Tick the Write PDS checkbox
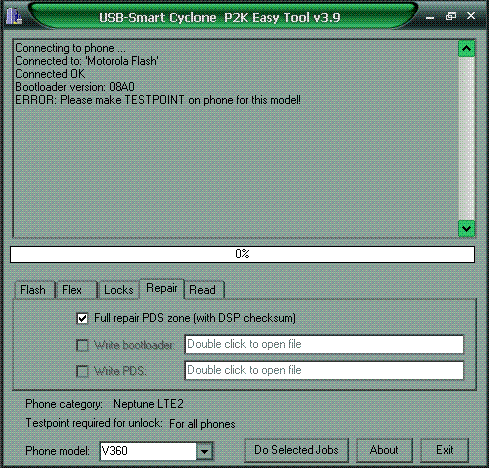Image resolution: width=489 pixels, height=468 pixels. click(82, 371)
